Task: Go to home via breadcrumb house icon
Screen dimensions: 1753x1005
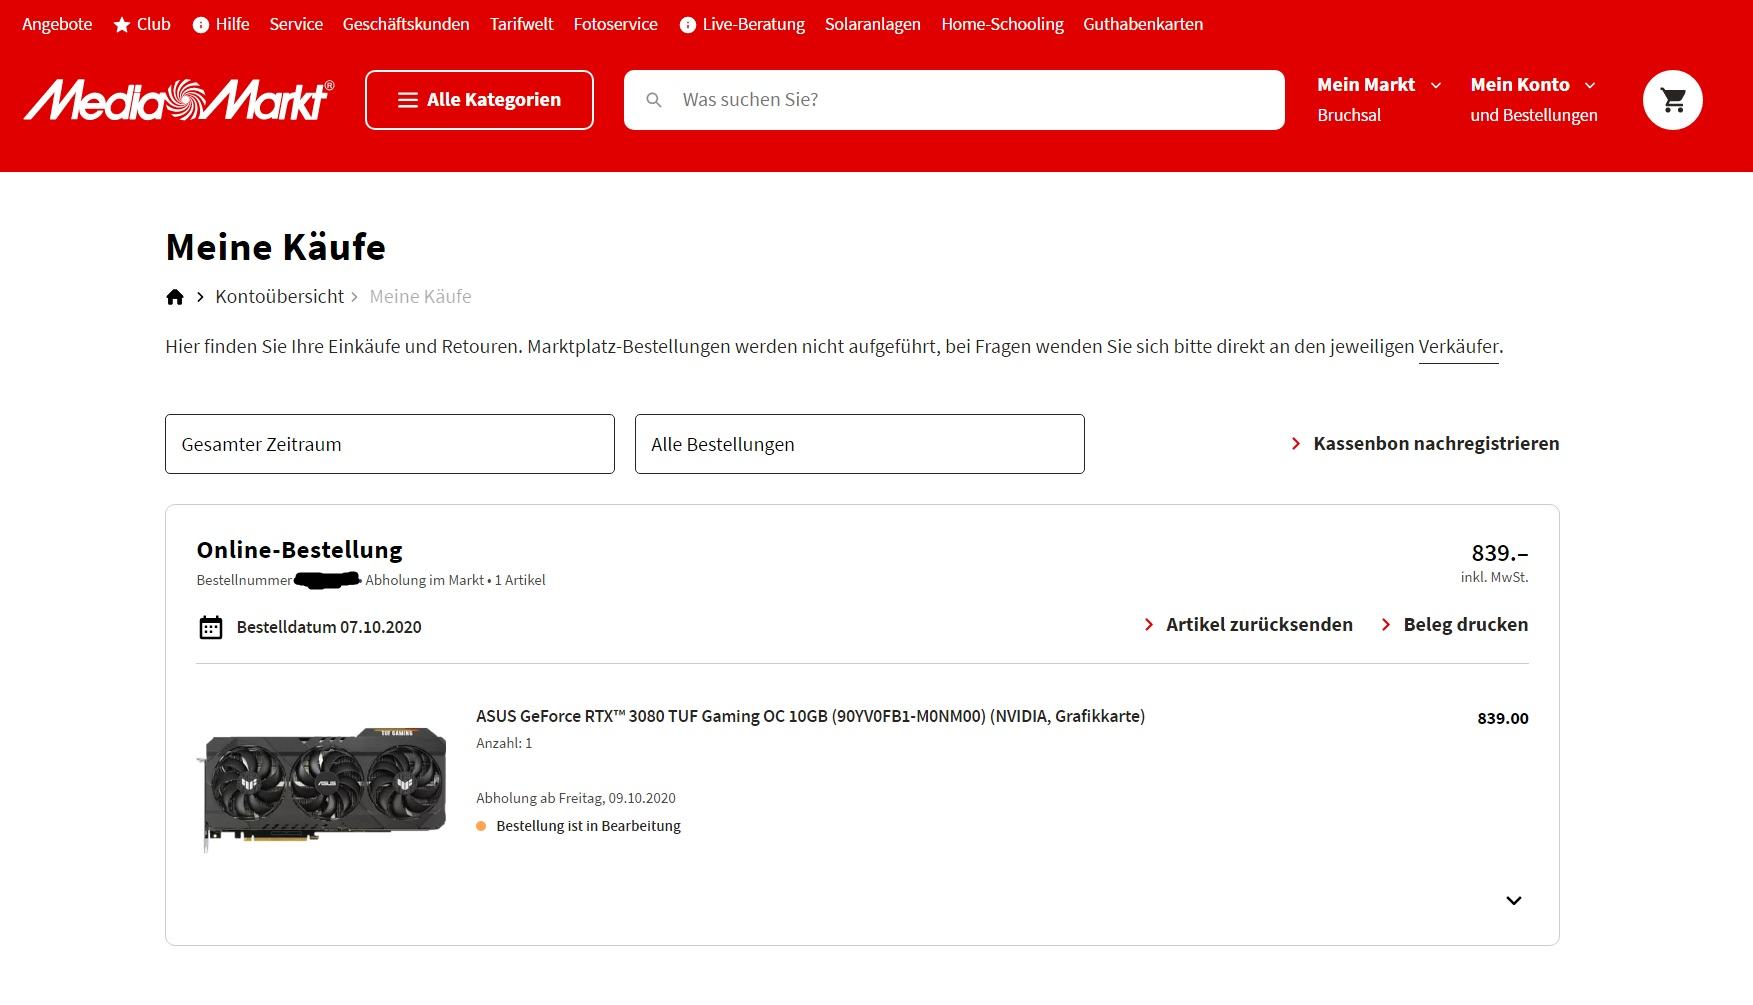Action: tap(175, 297)
